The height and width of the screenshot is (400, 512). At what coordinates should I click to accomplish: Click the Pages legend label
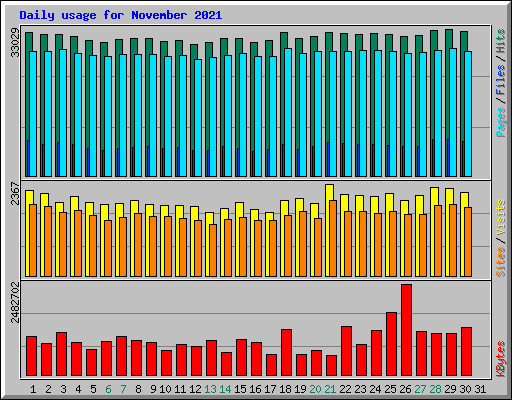(501, 122)
